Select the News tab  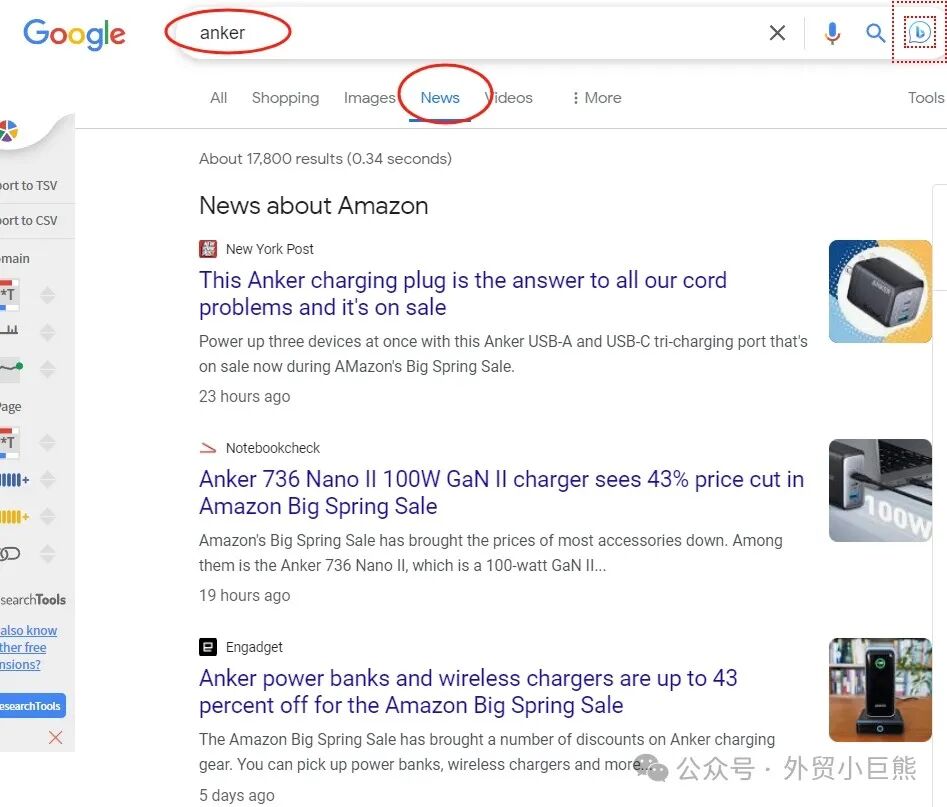coord(440,98)
